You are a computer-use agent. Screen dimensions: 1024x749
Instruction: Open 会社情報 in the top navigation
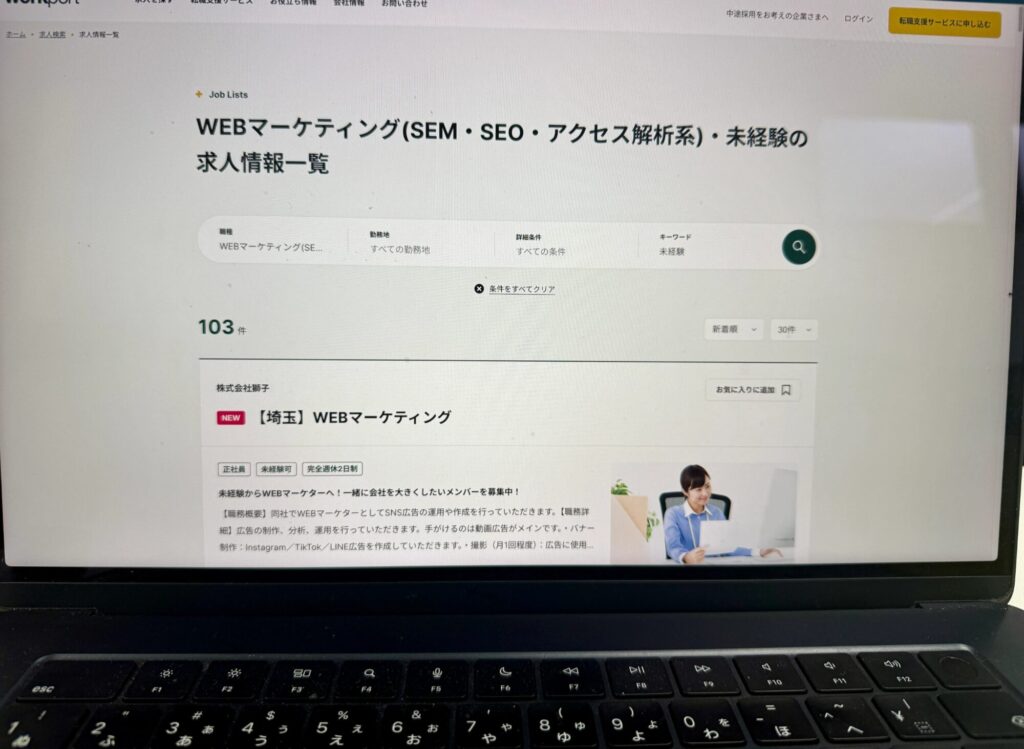click(x=349, y=3)
